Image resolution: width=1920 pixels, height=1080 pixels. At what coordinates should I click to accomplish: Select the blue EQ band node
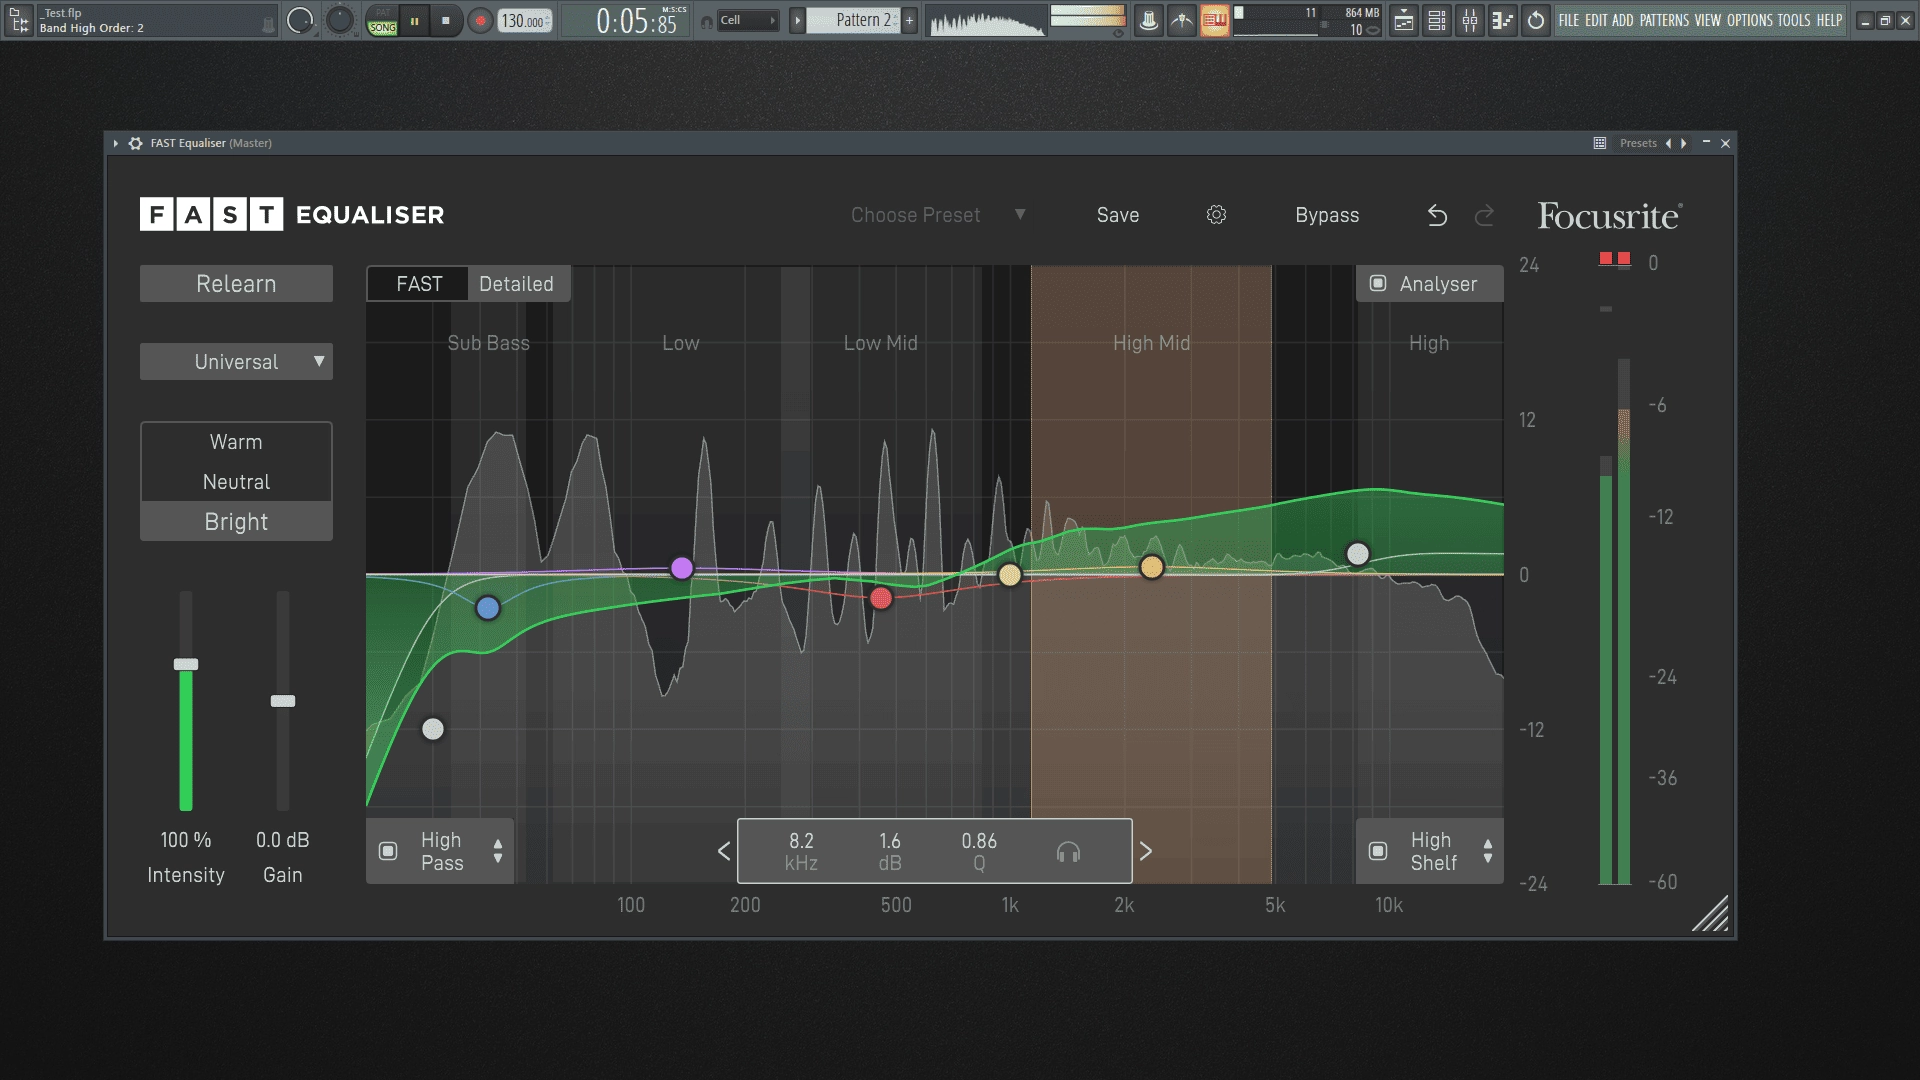[488, 608]
